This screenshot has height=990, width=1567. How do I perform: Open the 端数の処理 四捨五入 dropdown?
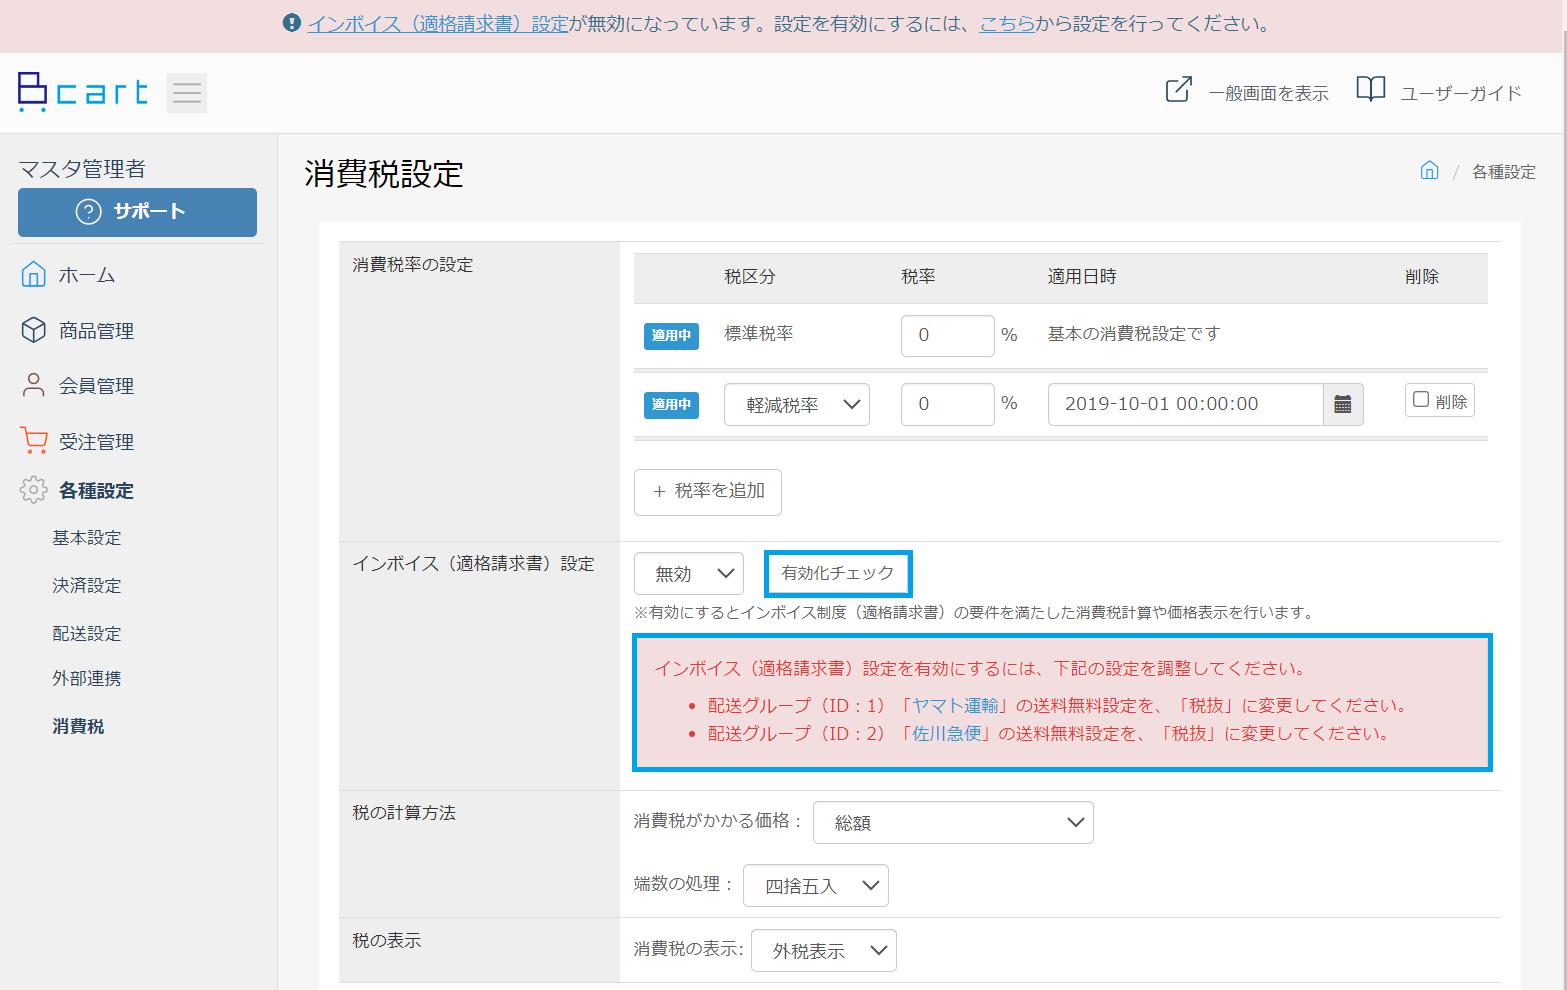point(816,885)
